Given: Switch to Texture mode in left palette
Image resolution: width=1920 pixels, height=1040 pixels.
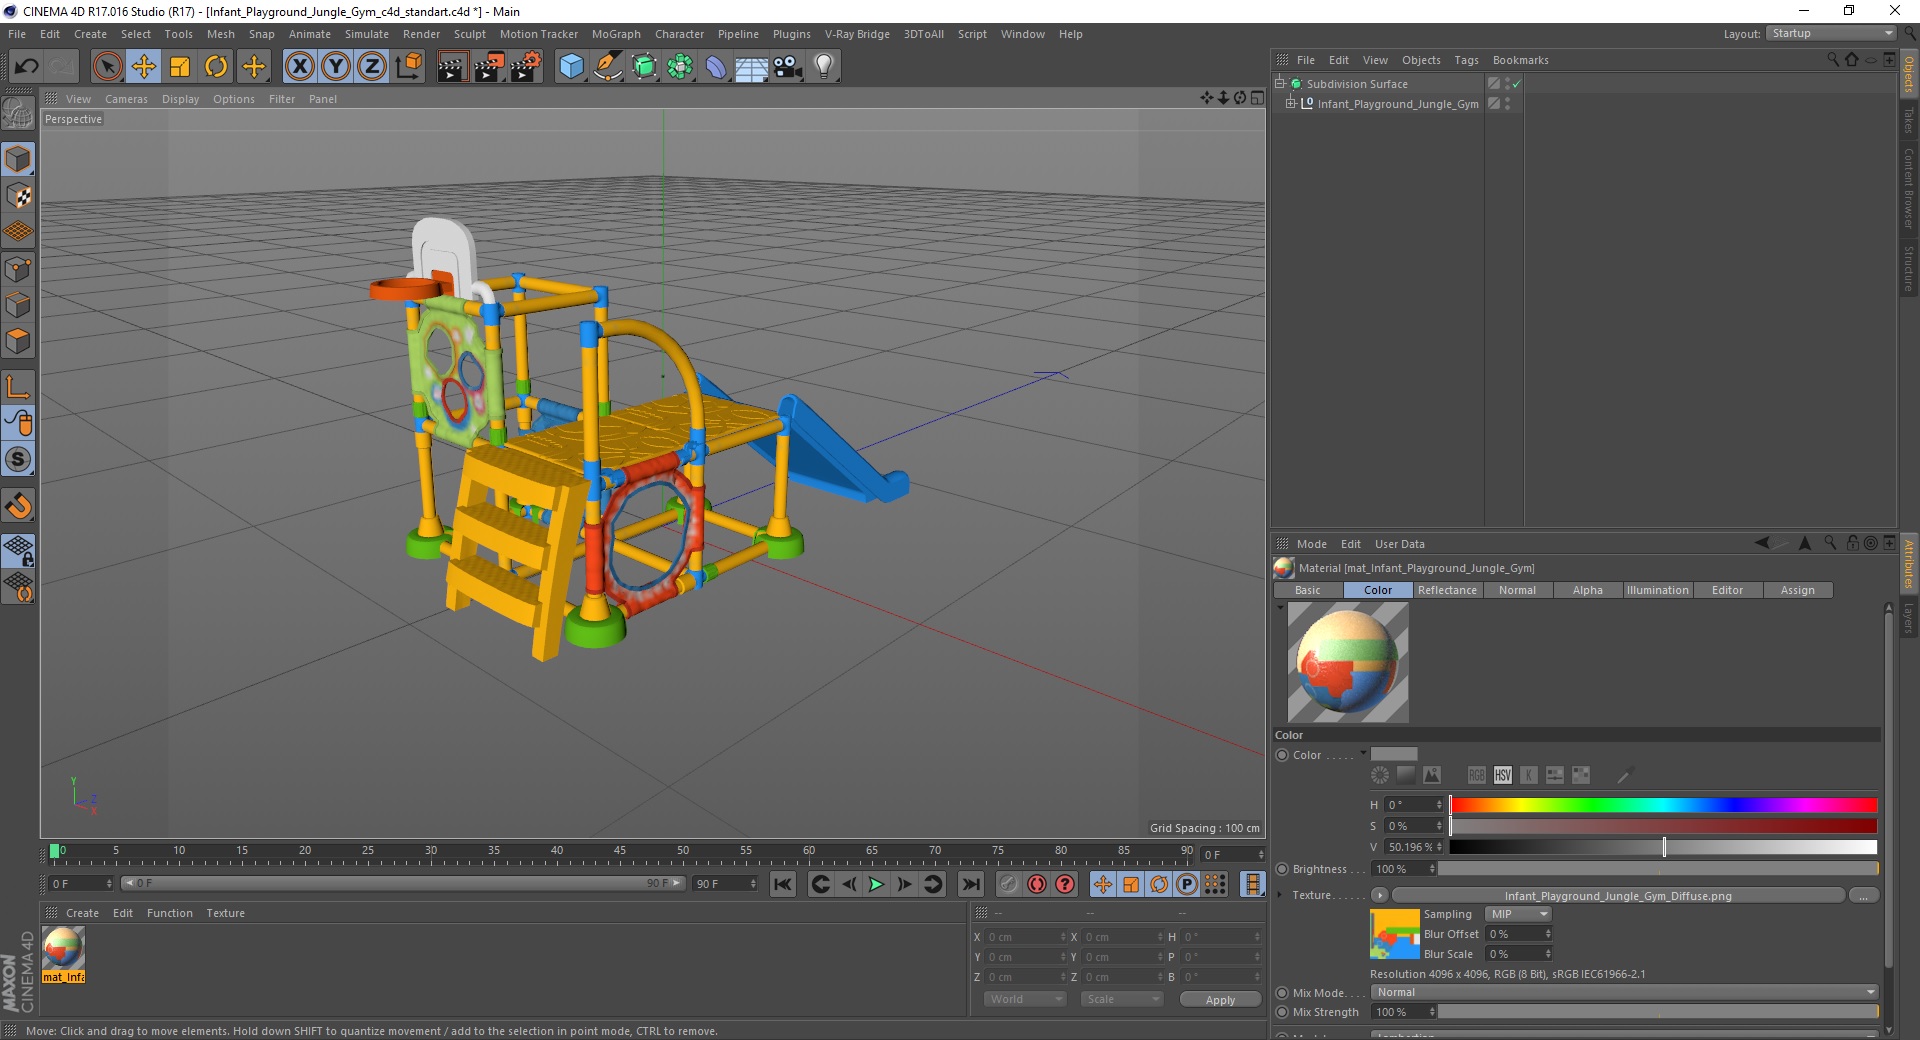Looking at the screenshot, I should pos(18,196).
